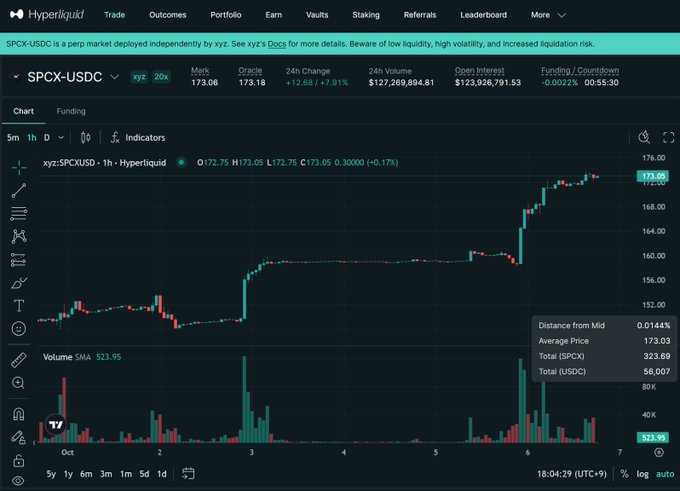The image size is (680, 491).
Task: Open chart scale settings gear
Action: pos(659,452)
